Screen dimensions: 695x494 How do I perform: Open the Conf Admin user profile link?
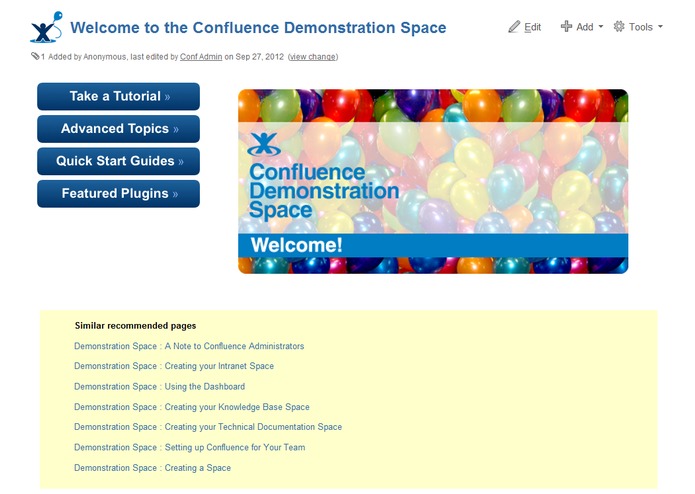click(x=201, y=57)
